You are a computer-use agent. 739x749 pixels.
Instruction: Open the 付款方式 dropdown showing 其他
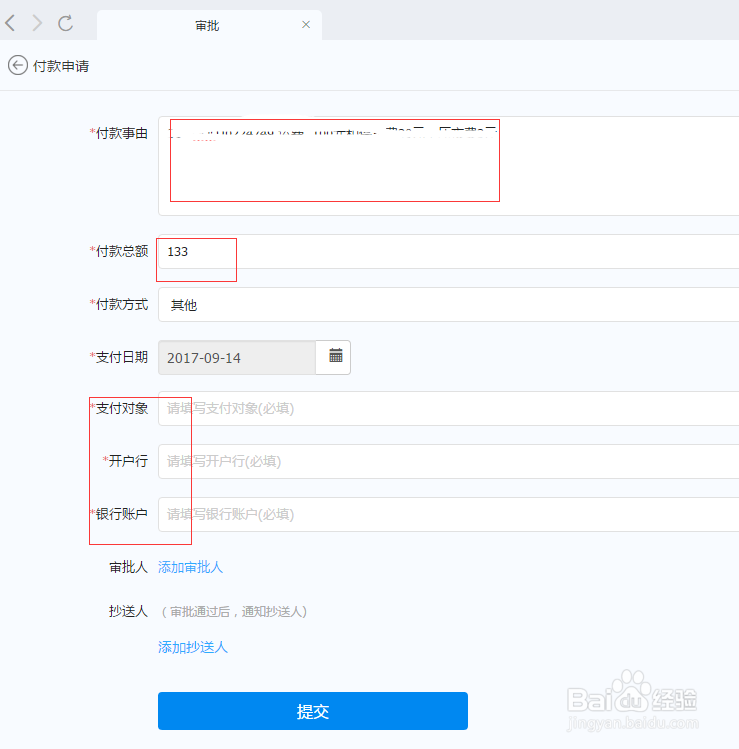pos(448,305)
